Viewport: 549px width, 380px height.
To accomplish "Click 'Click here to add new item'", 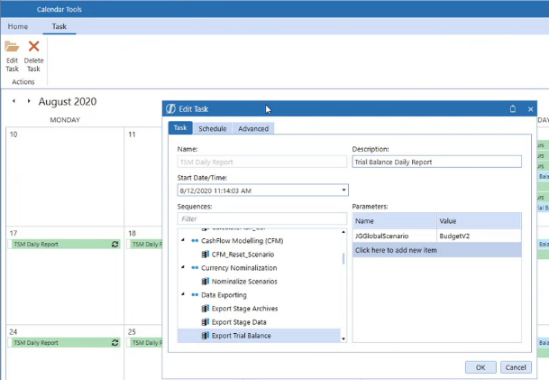I will click(437, 250).
